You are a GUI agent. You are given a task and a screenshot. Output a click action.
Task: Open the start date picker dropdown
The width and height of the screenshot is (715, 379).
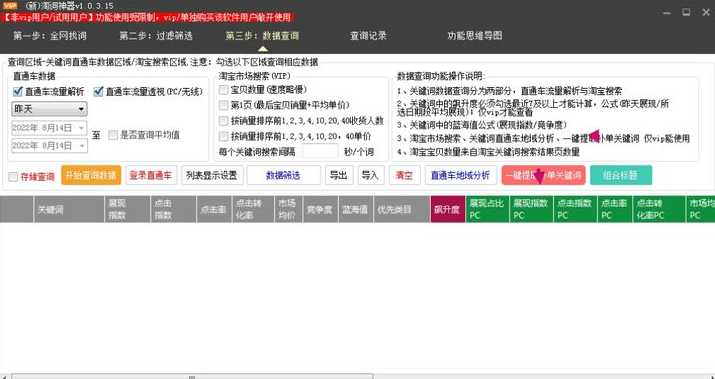pos(82,128)
